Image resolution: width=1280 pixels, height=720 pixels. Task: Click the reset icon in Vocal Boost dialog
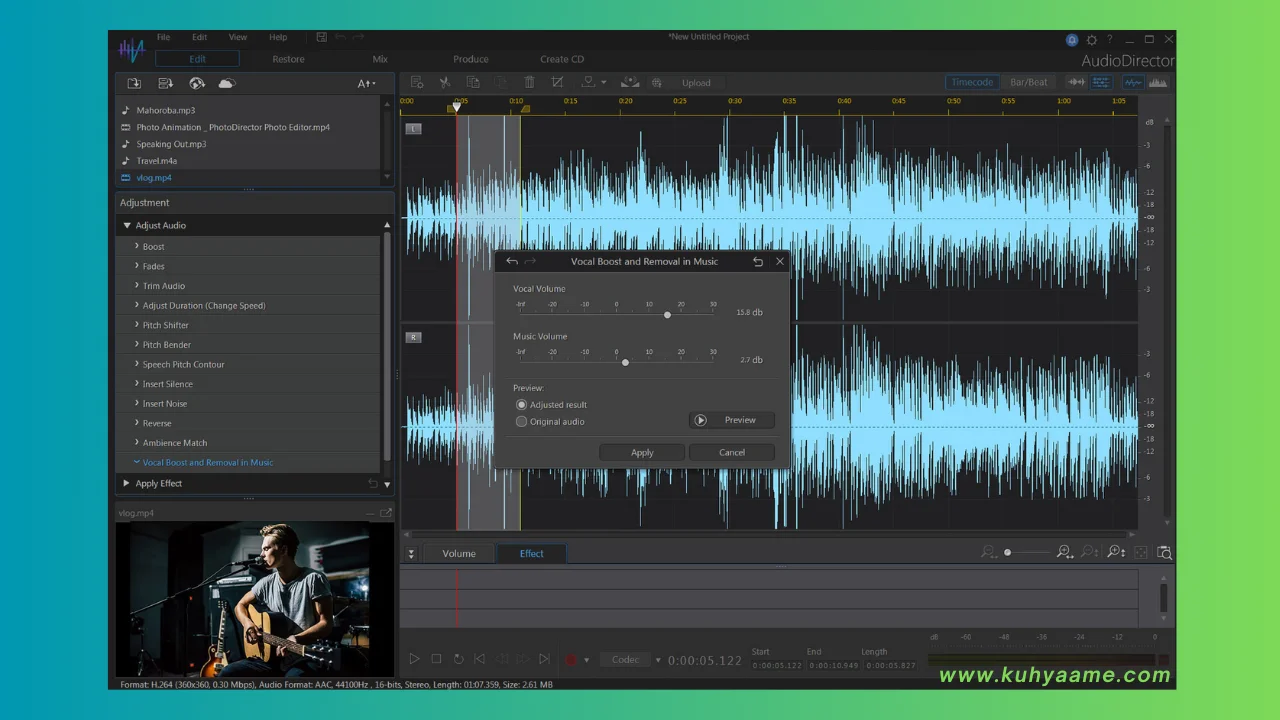(x=758, y=261)
